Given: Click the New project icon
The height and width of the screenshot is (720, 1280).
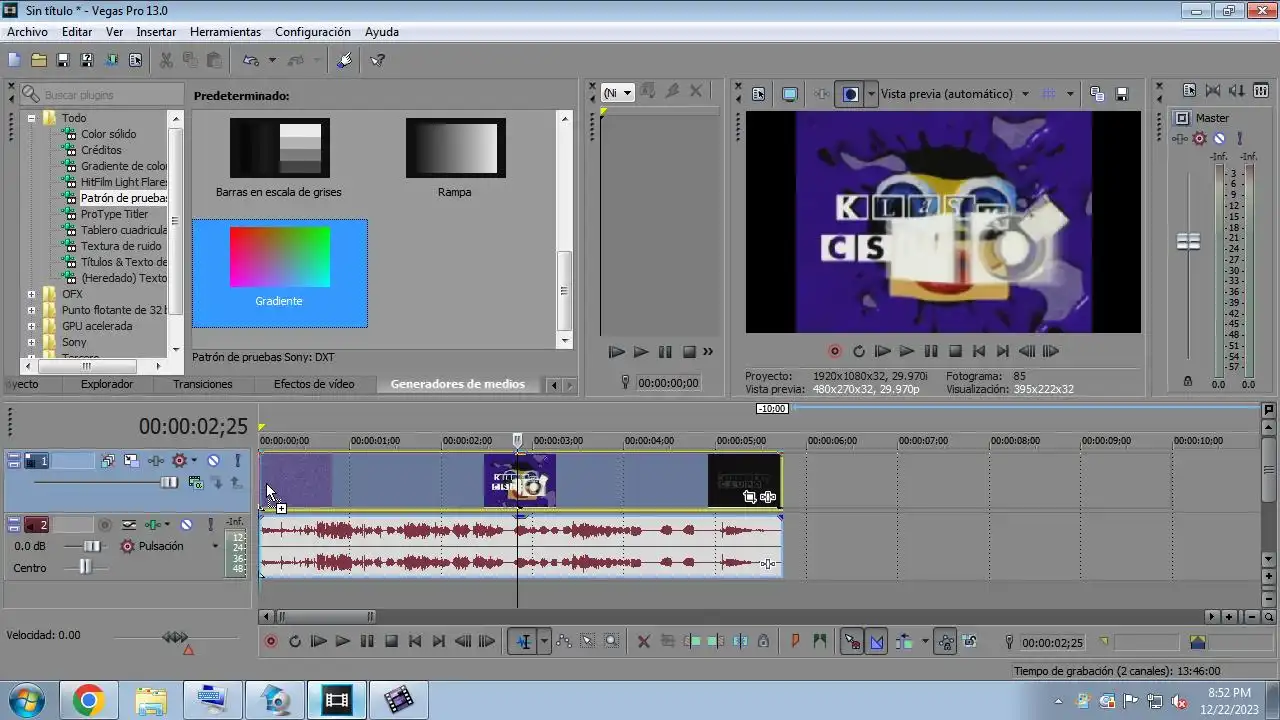Looking at the screenshot, I should click(14, 60).
